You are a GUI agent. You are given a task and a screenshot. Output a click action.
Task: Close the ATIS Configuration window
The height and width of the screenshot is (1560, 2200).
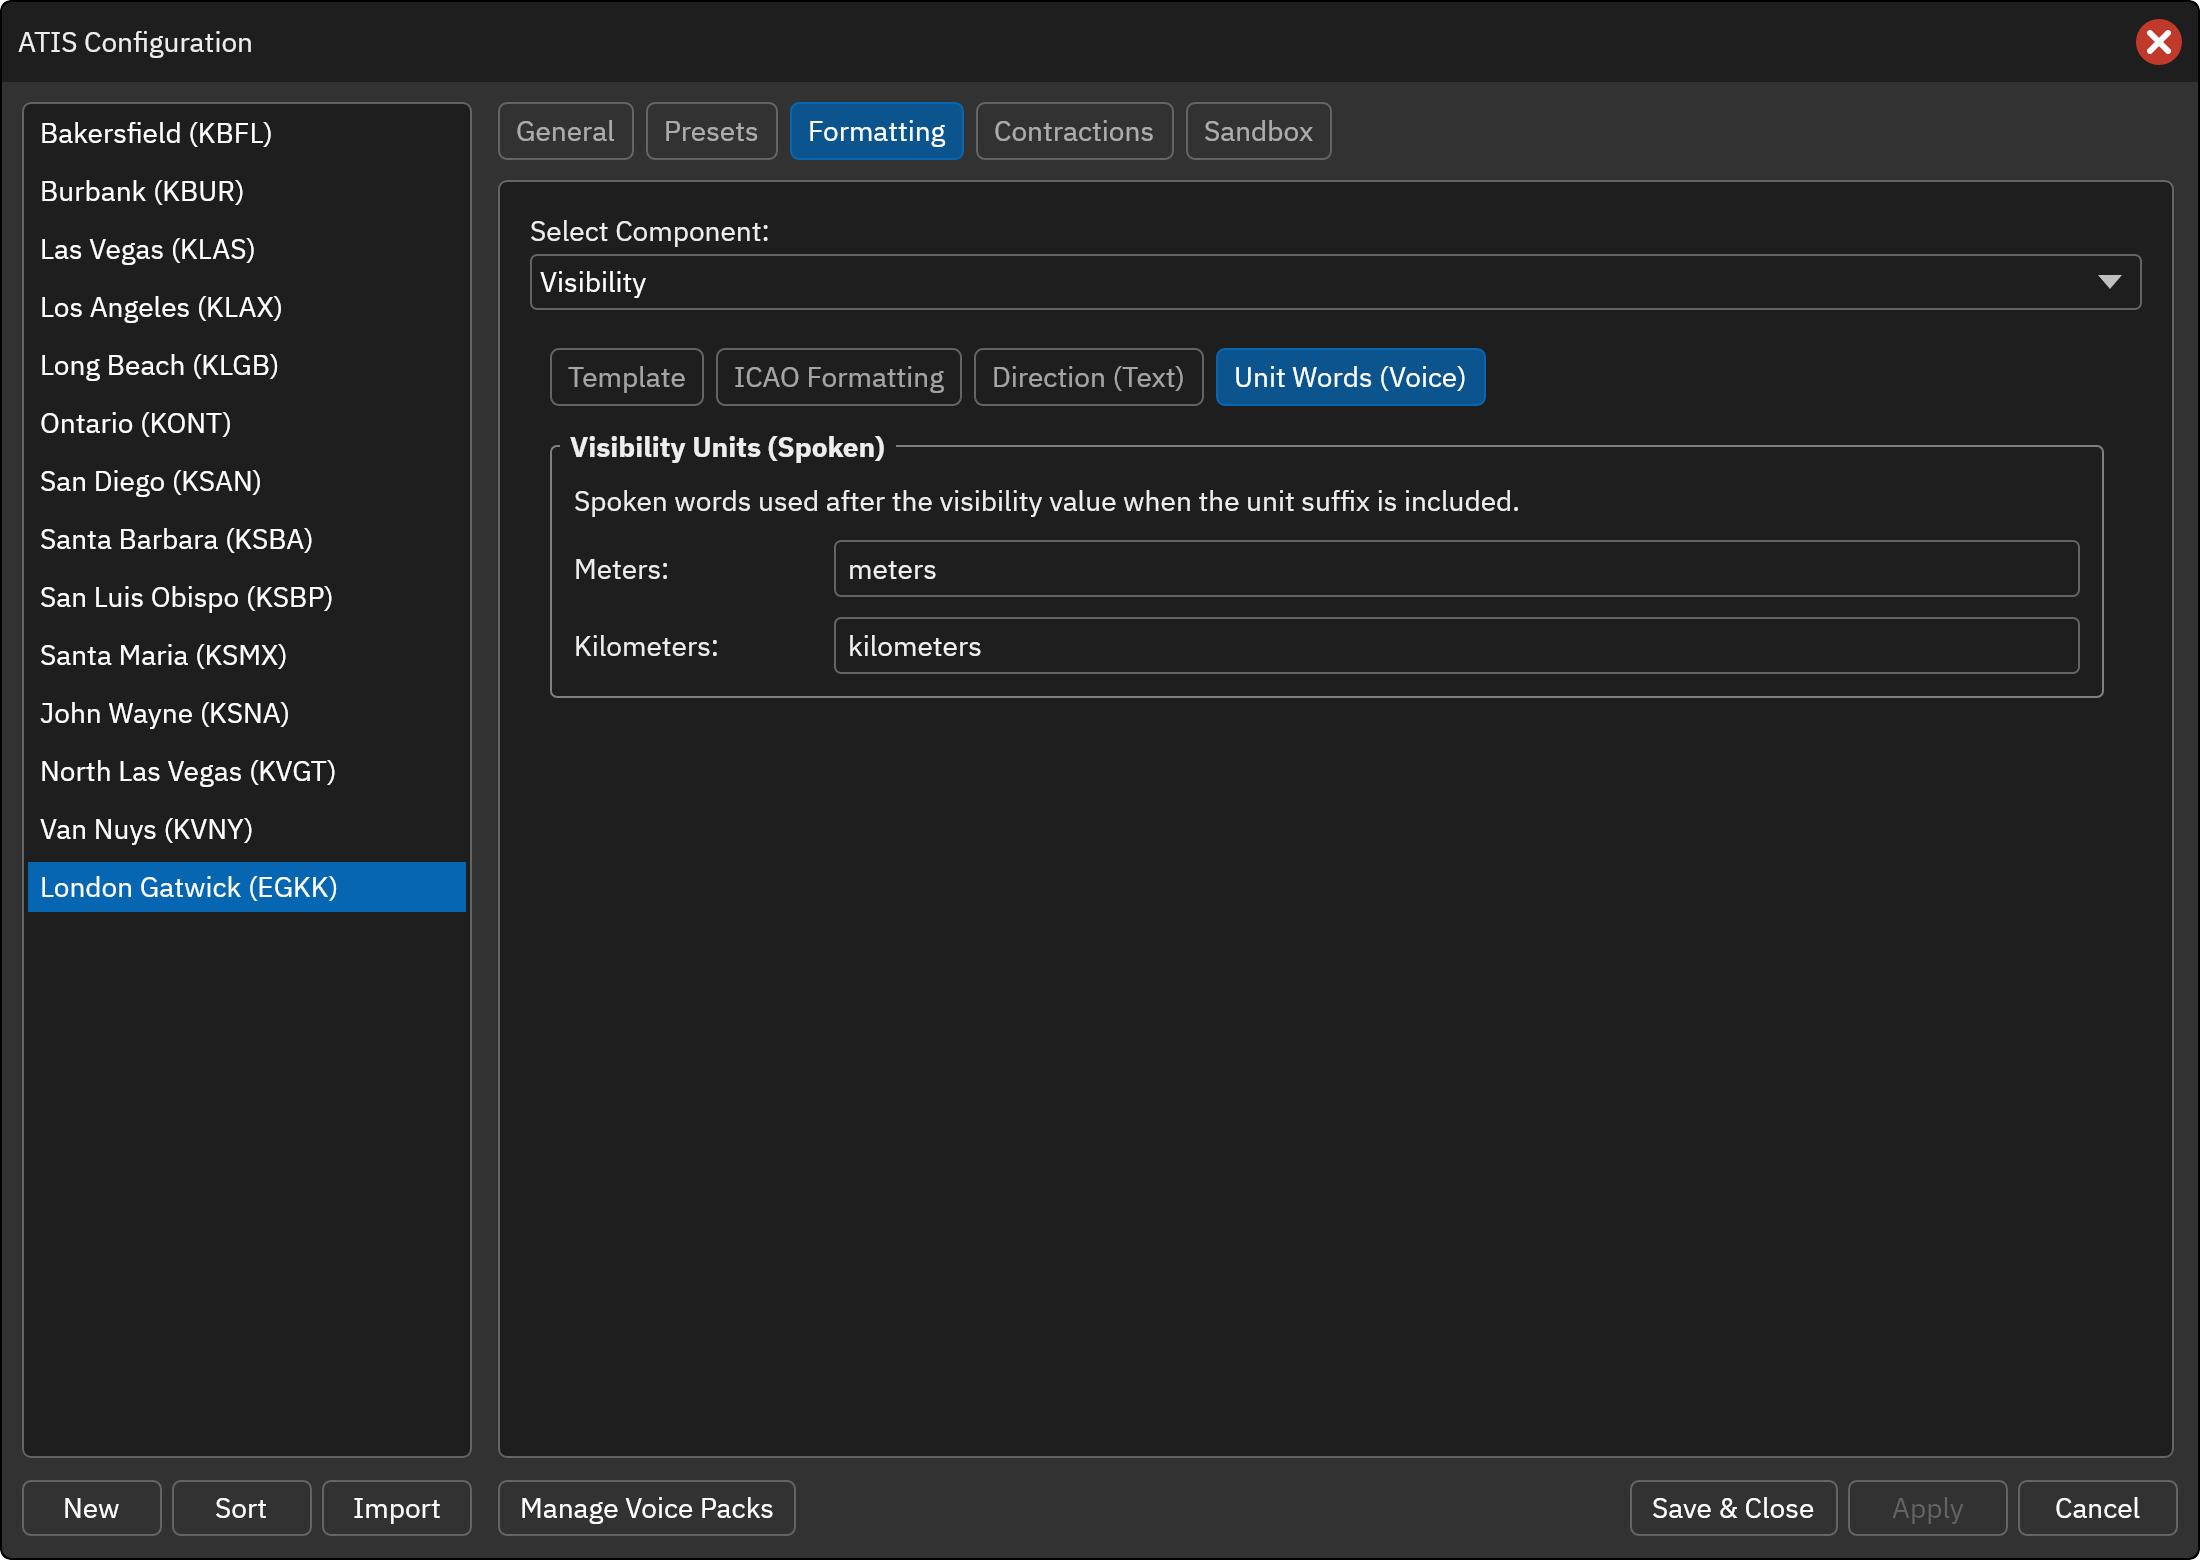click(x=2158, y=42)
